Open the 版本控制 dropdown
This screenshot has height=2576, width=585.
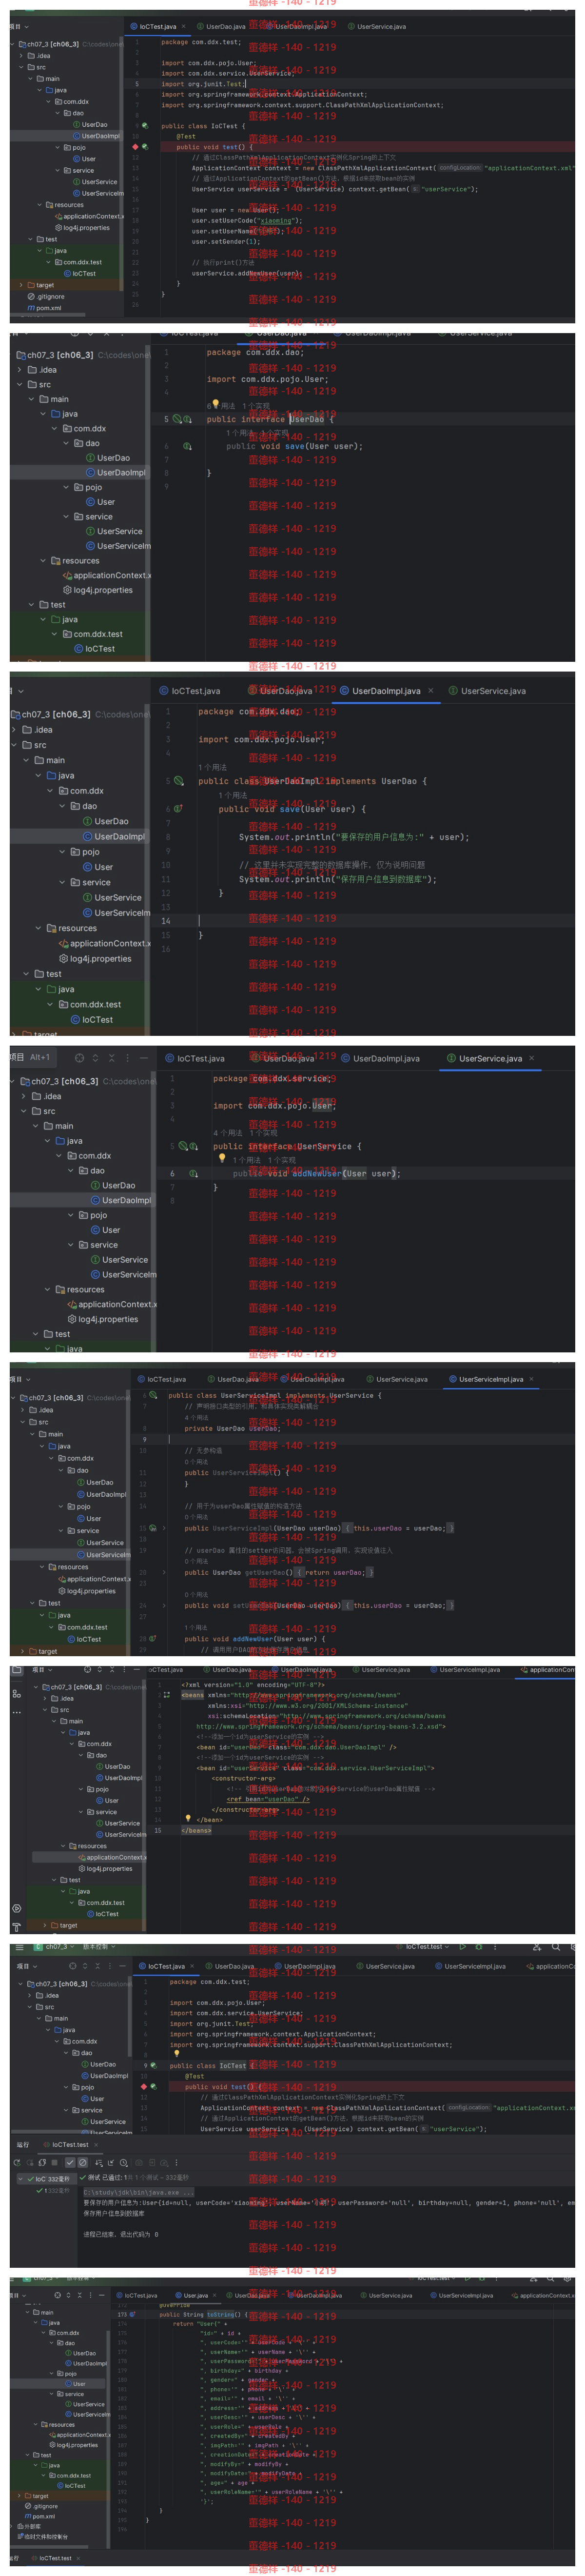coord(98,1946)
